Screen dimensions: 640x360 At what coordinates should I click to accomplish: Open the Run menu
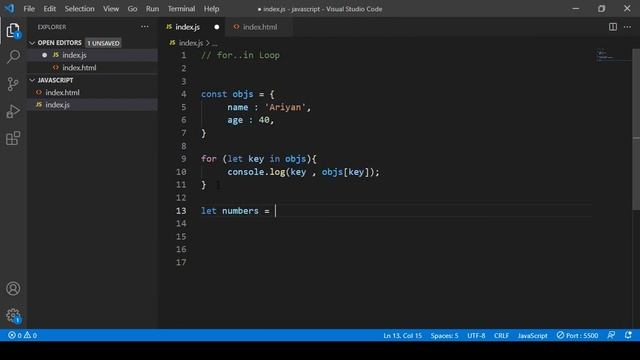click(152, 9)
